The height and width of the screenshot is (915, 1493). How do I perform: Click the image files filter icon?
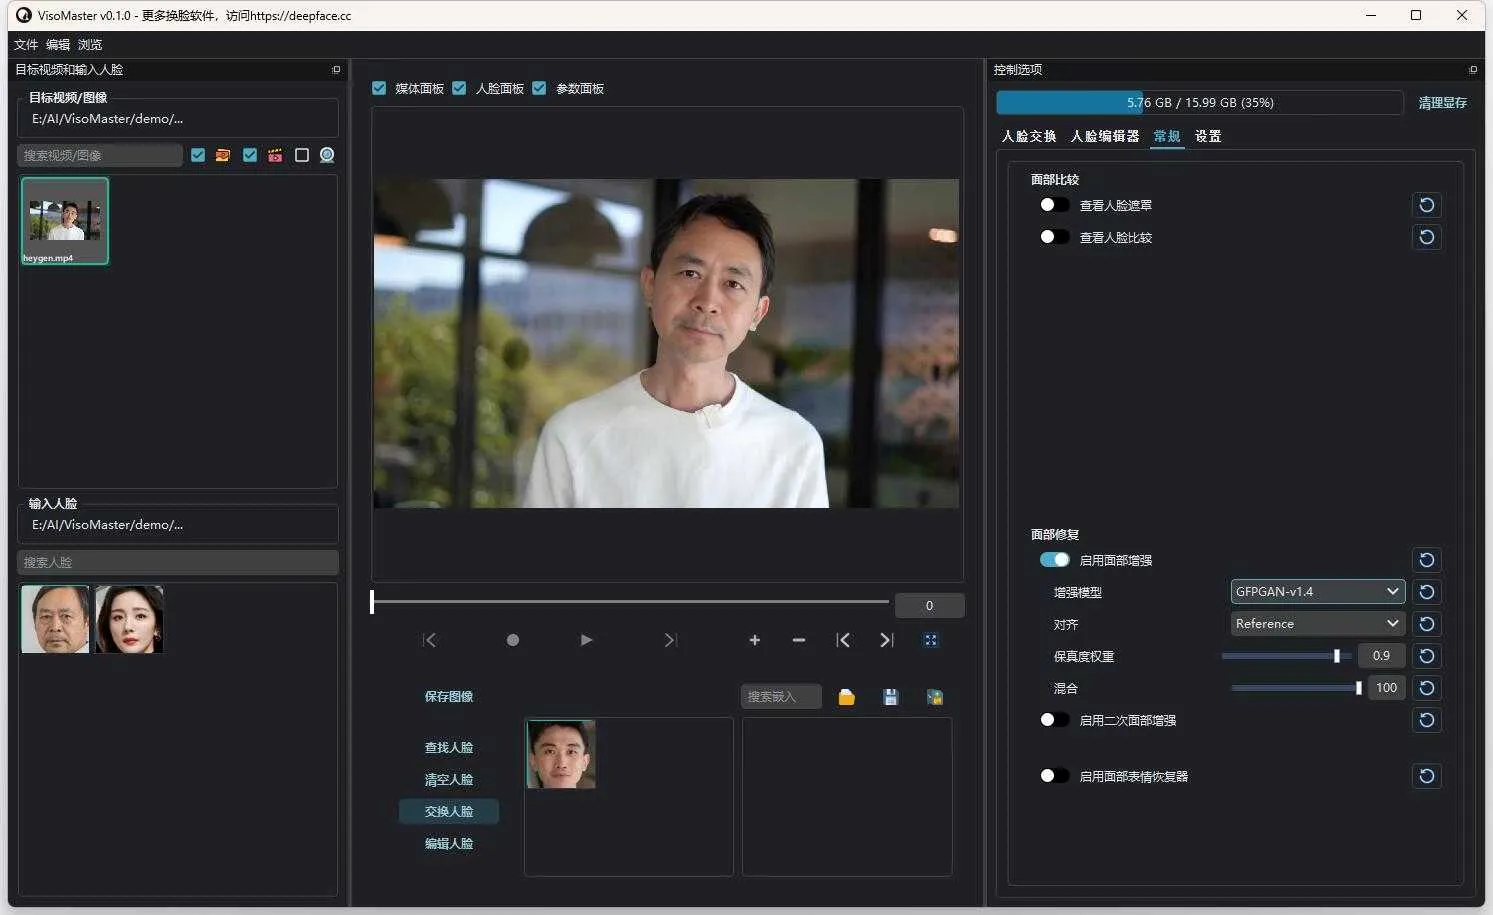click(222, 155)
